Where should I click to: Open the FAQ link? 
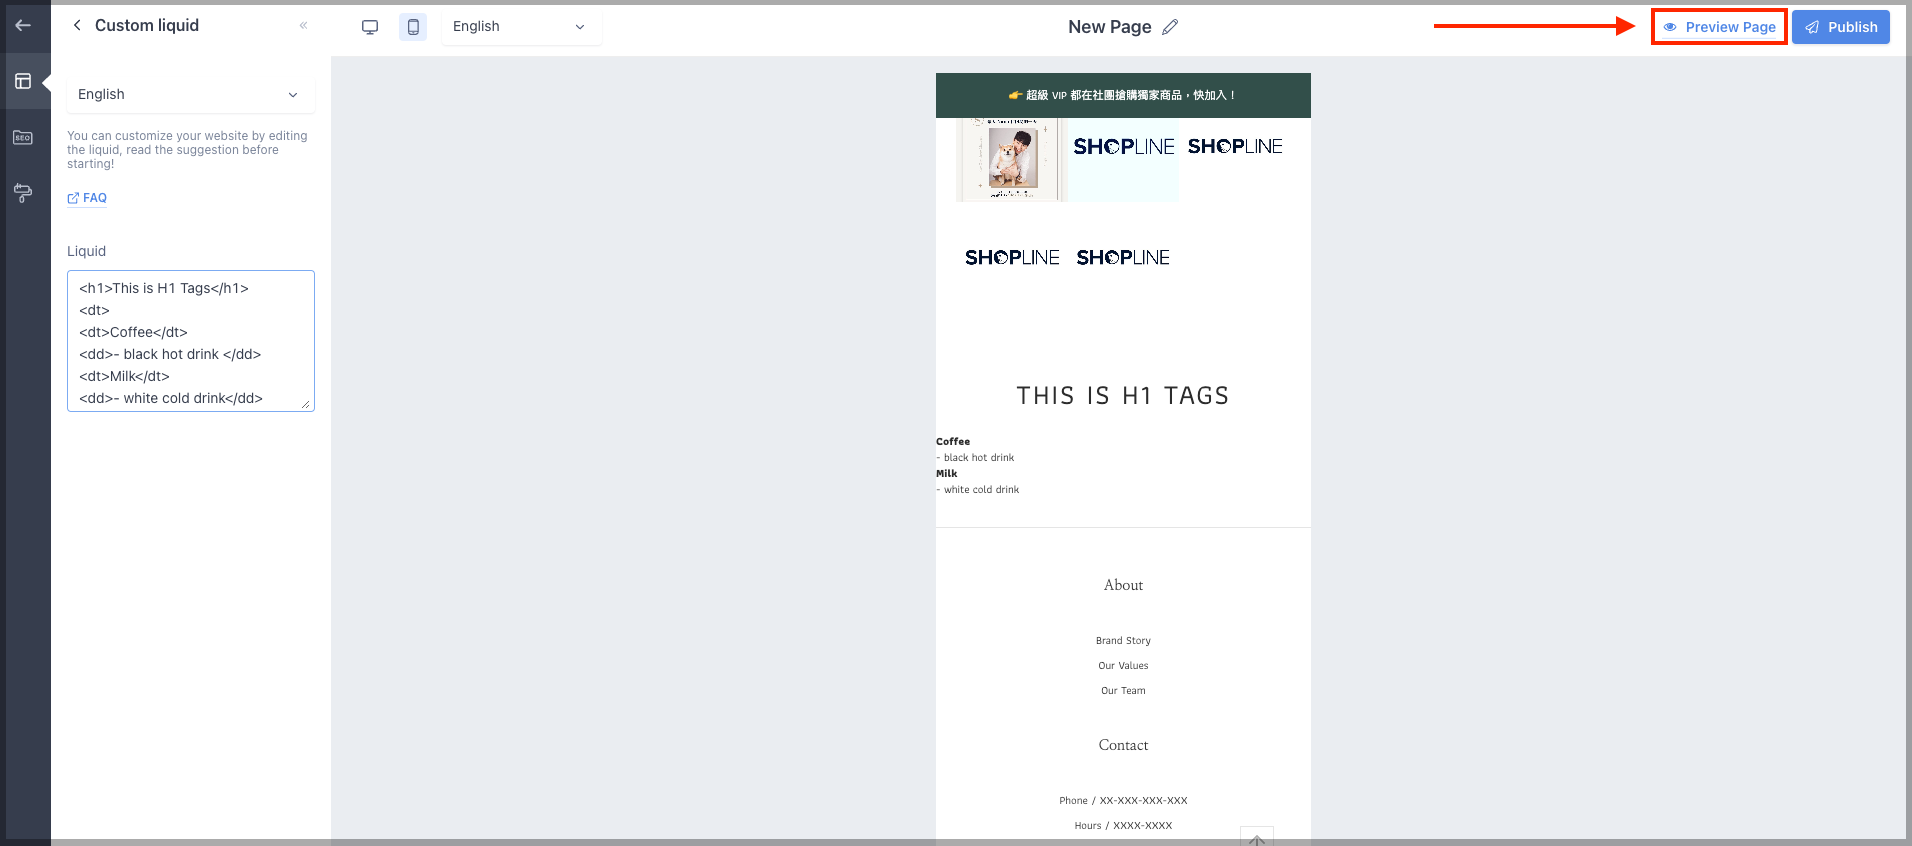87,198
